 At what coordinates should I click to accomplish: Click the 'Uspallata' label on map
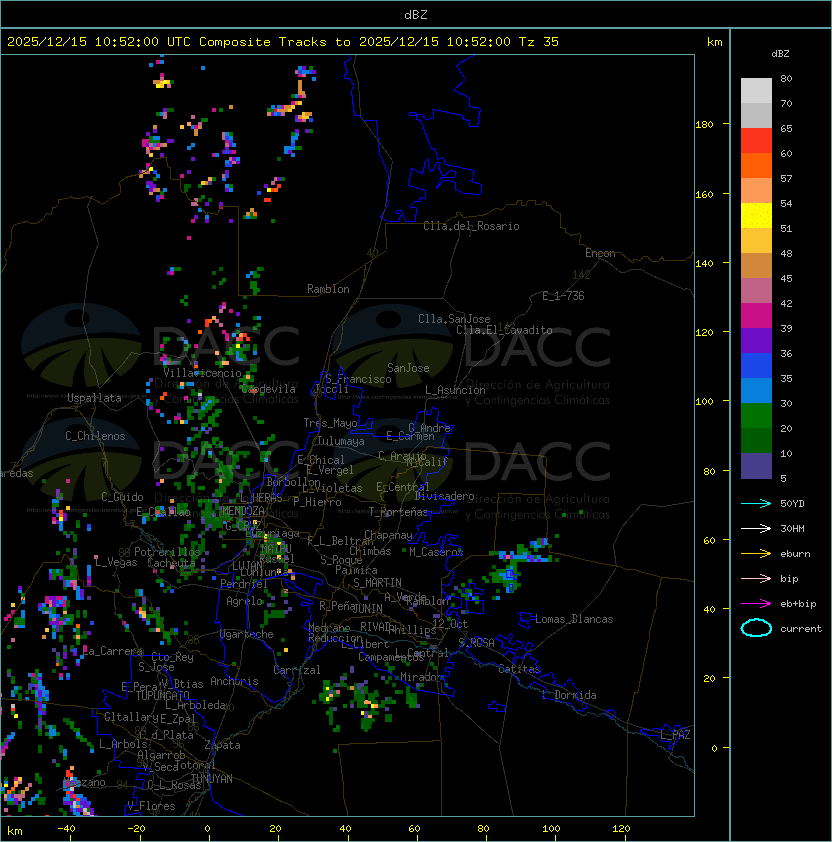[94, 398]
